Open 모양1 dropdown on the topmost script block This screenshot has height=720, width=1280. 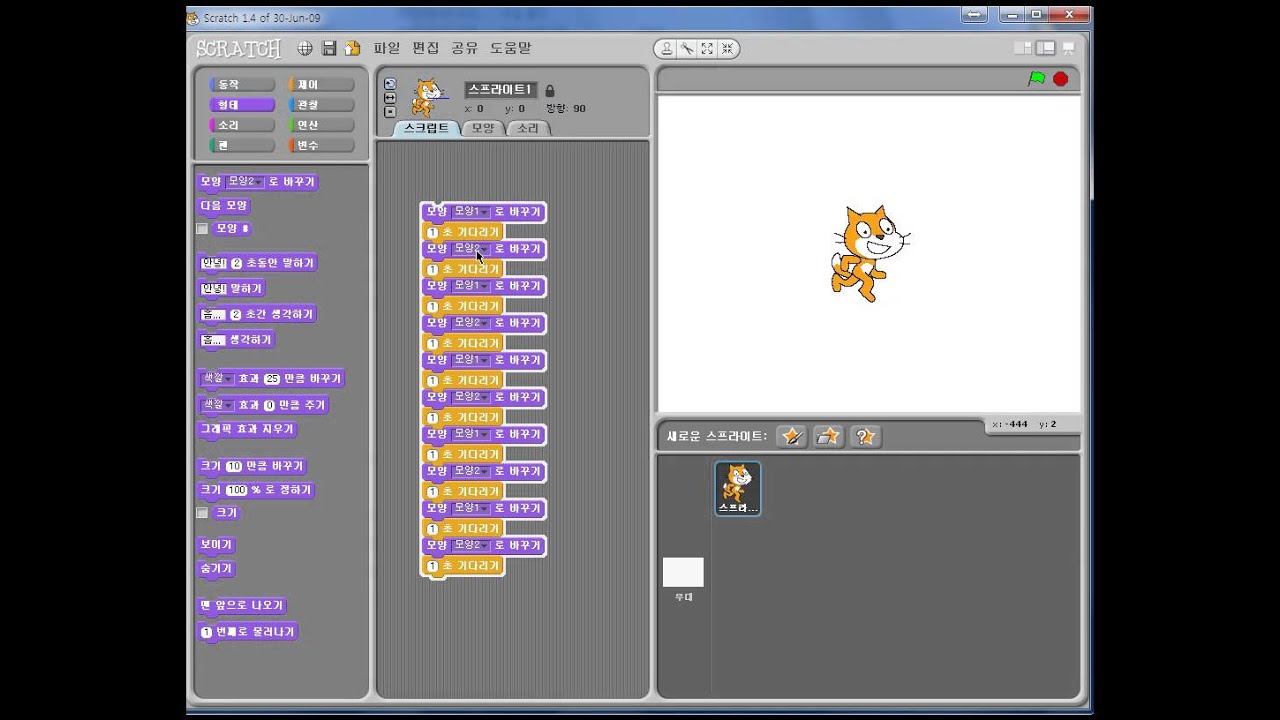click(x=471, y=212)
